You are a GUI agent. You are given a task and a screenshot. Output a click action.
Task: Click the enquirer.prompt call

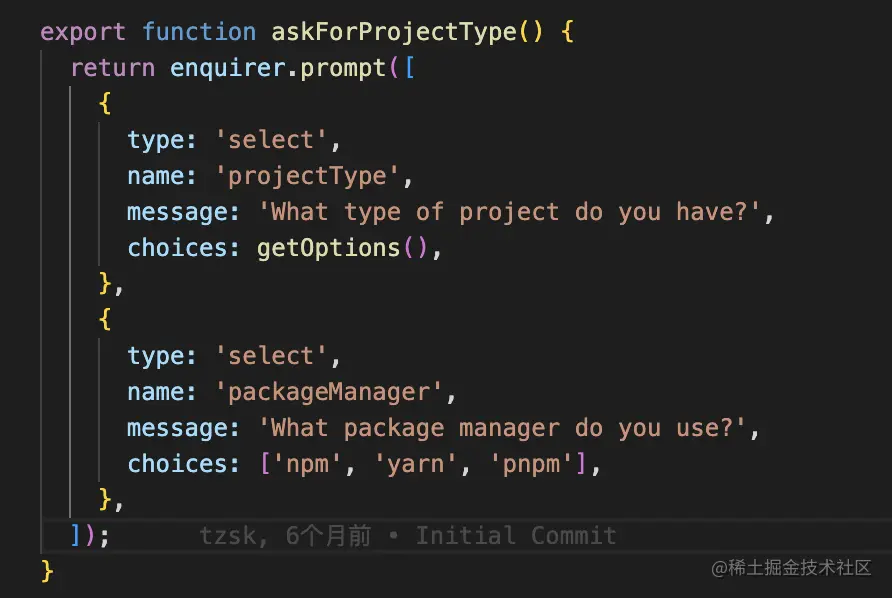[x=278, y=68]
